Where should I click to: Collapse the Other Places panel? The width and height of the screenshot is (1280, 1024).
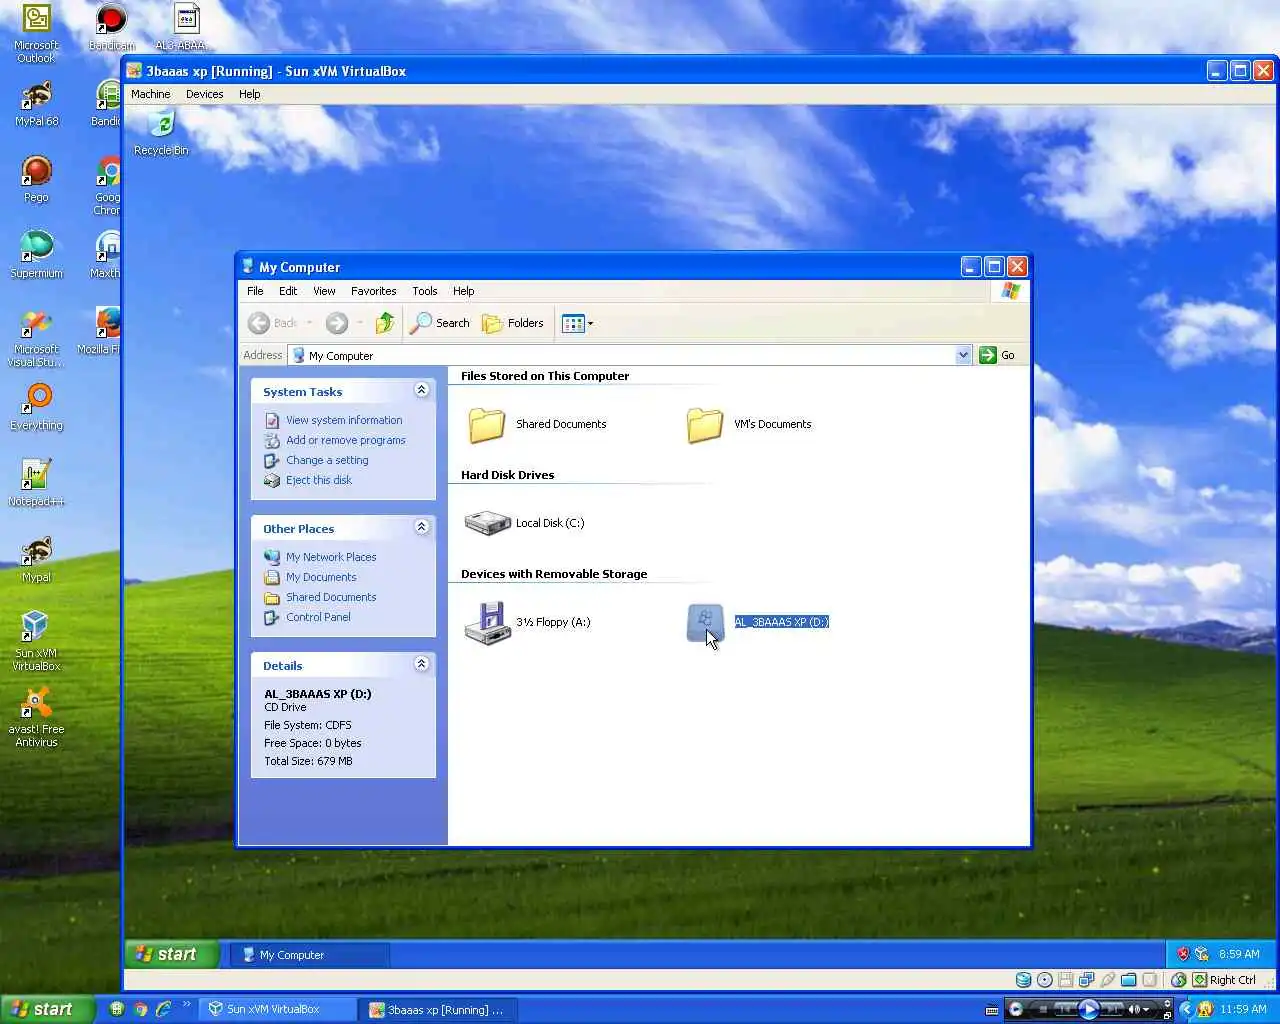(x=422, y=527)
